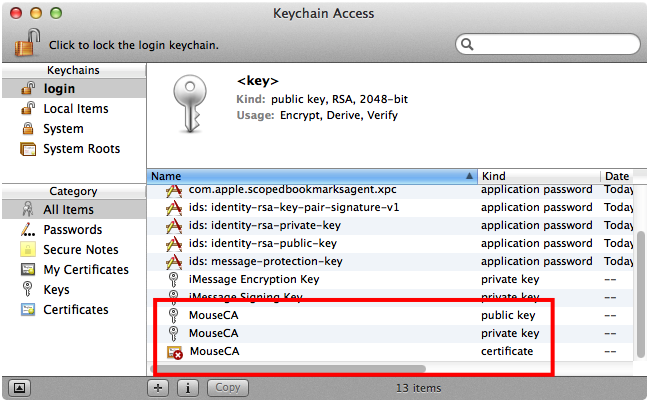The width and height of the screenshot is (649, 402).
Task: Click the vertical scrollbar of the item list
Action: [641, 294]
